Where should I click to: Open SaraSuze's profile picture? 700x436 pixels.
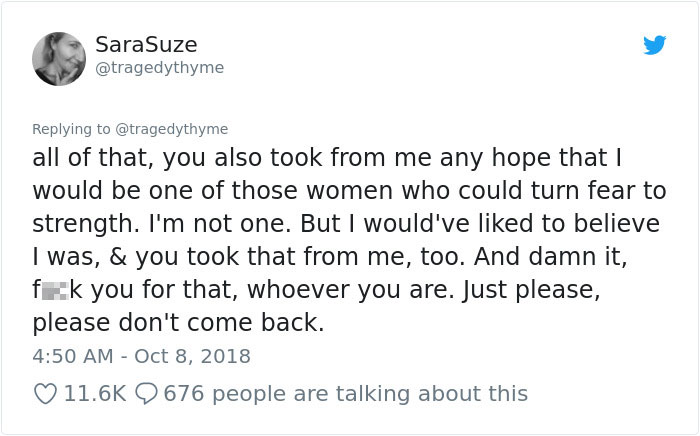point(59,58)
